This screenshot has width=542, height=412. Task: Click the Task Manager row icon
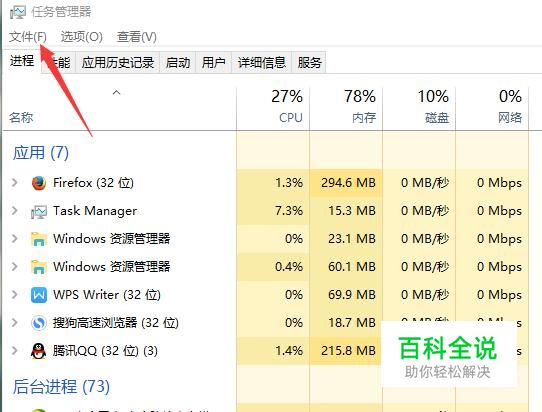click(x=39, y=212)
